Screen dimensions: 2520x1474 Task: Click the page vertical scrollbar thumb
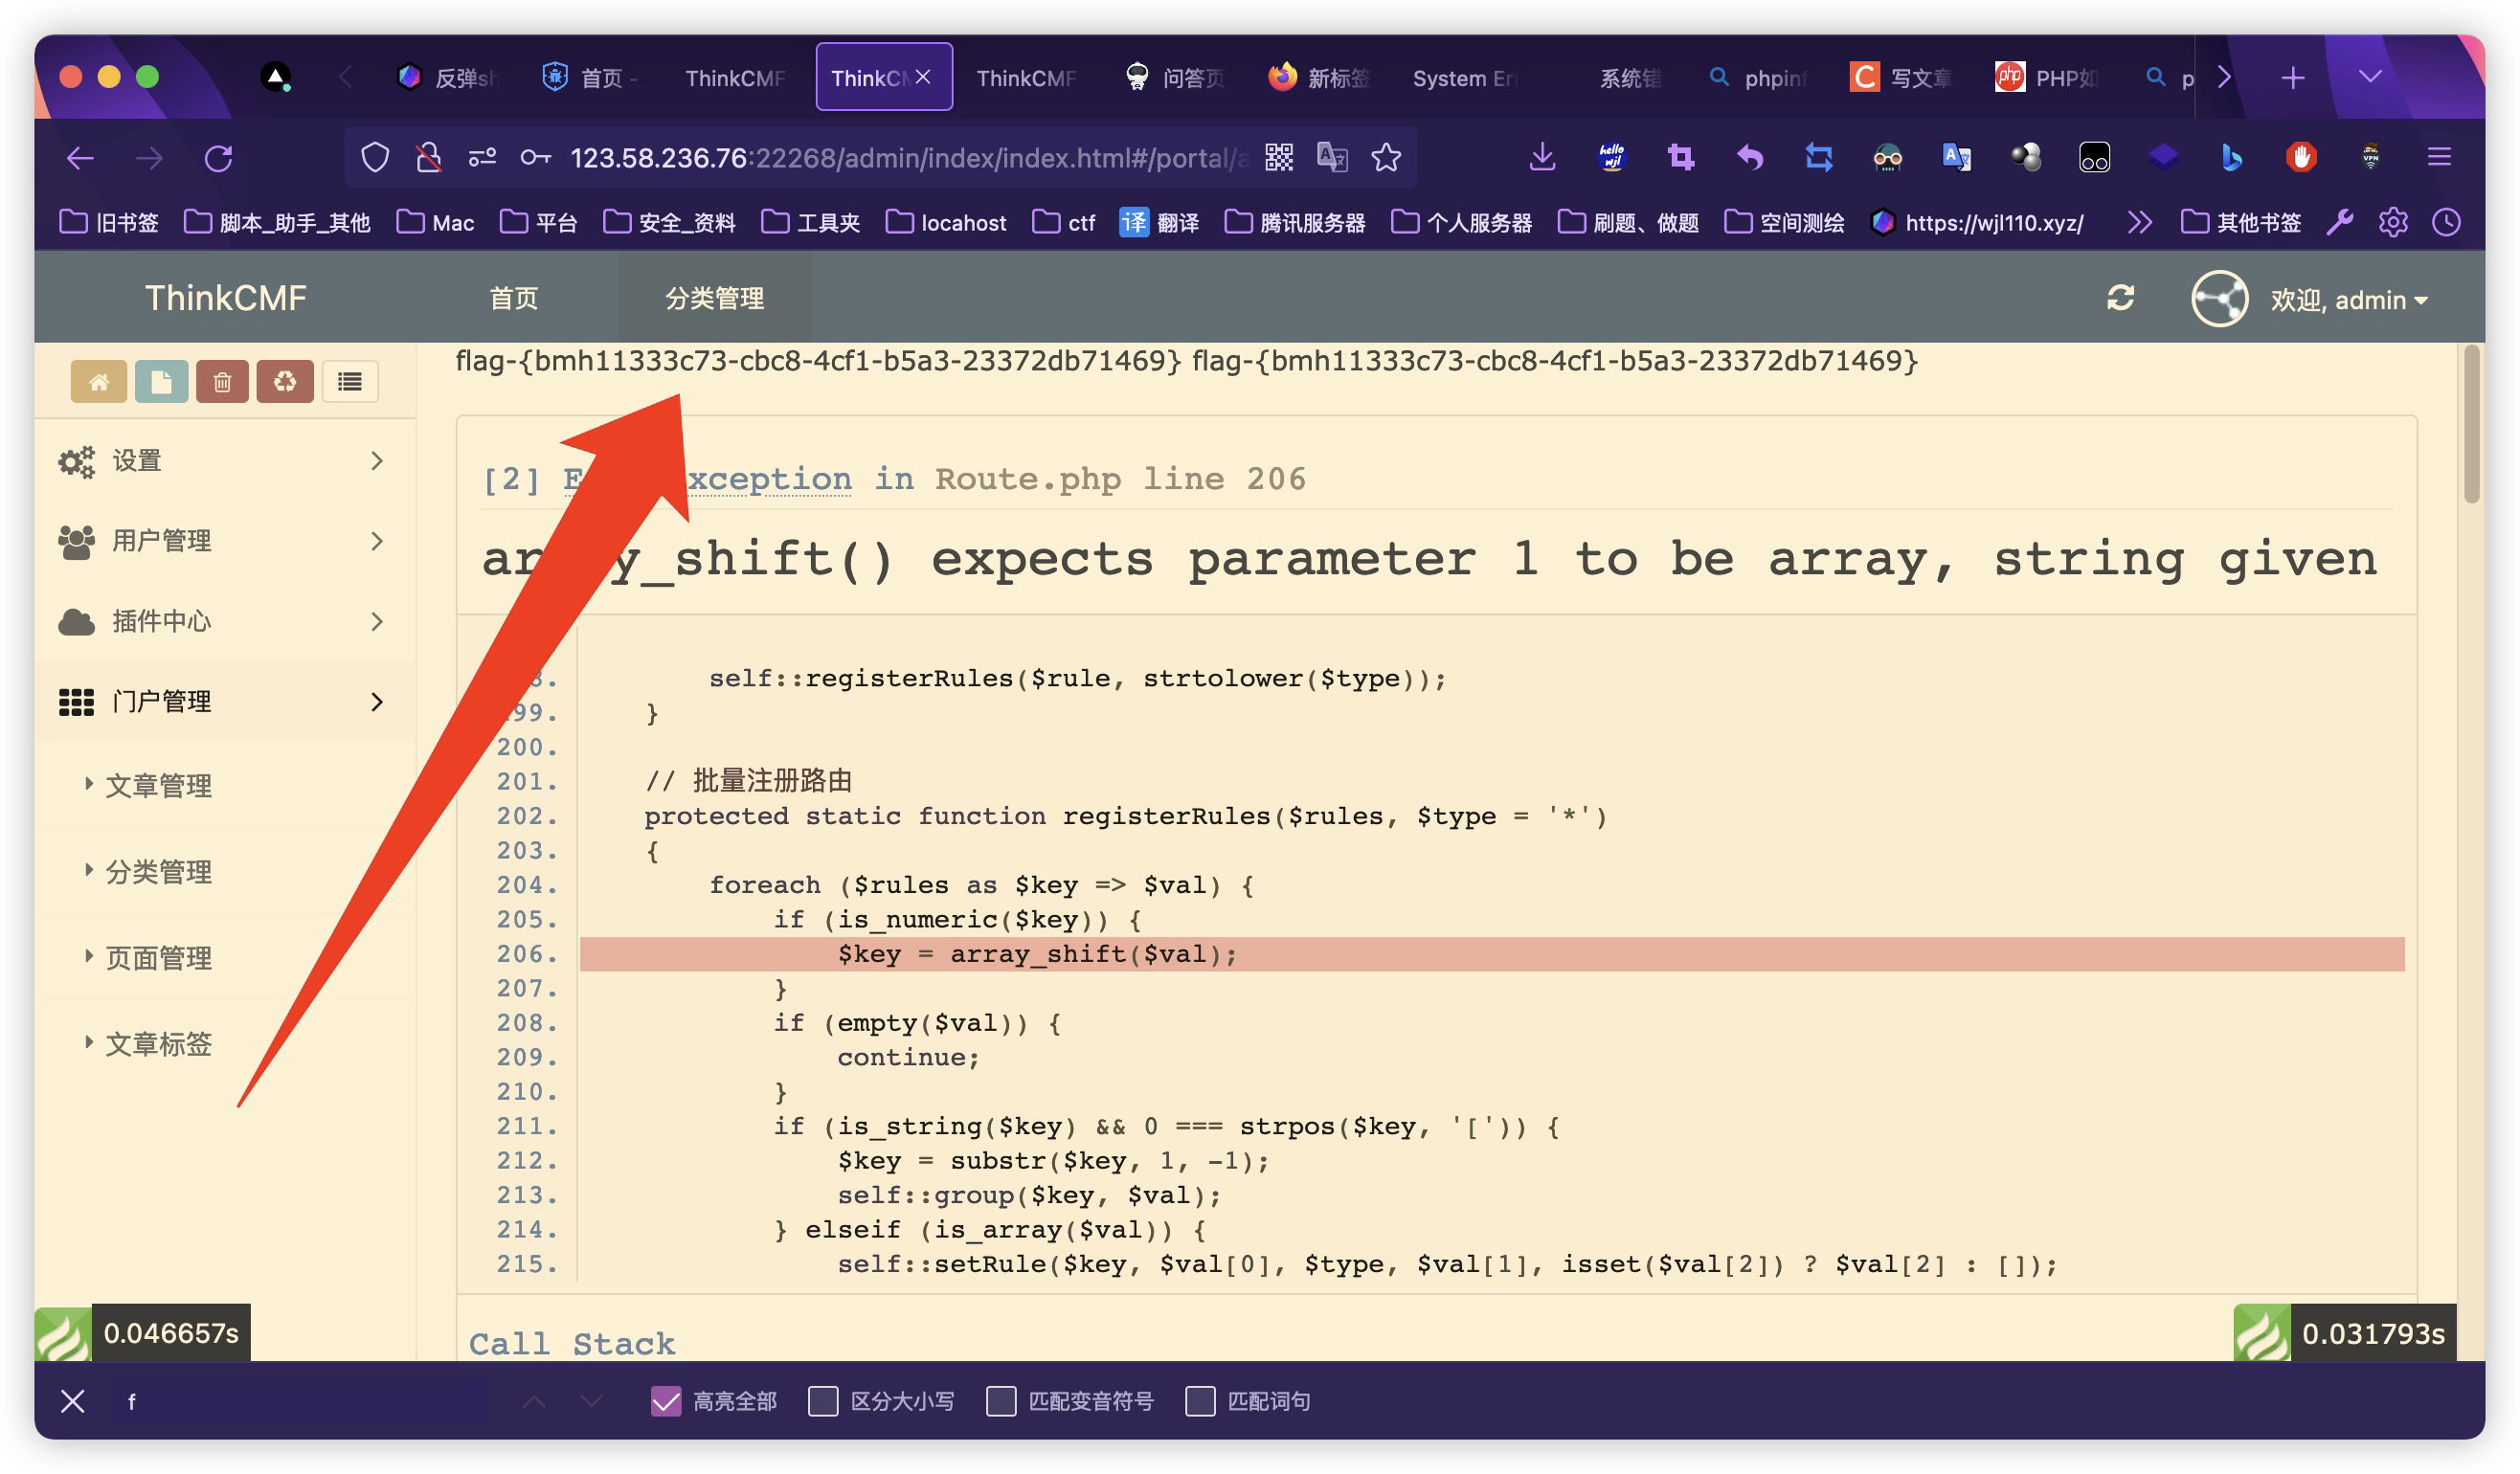tap(2472, 423)
